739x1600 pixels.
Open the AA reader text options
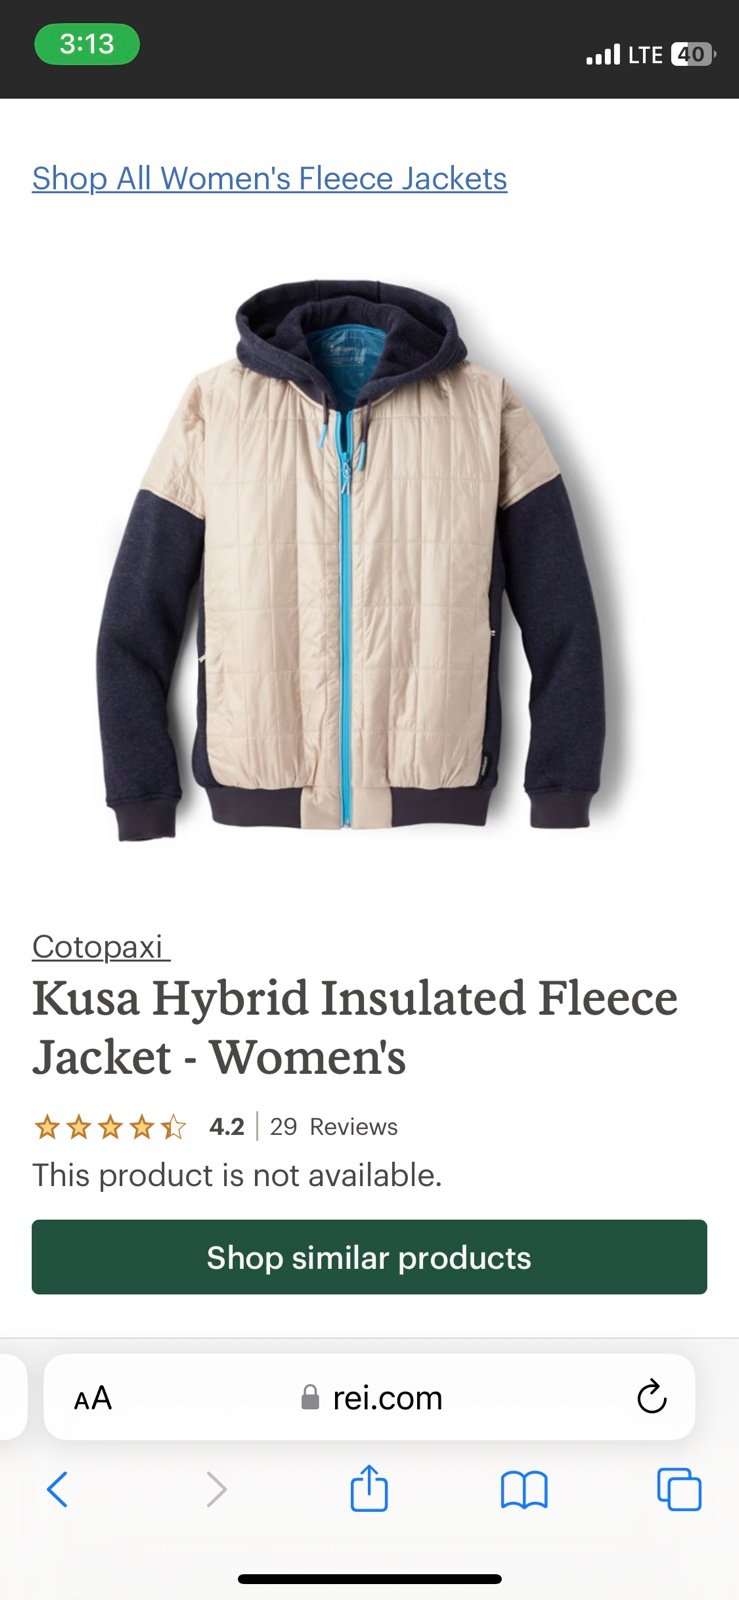pyautogui.click(x=93, y=1398)
